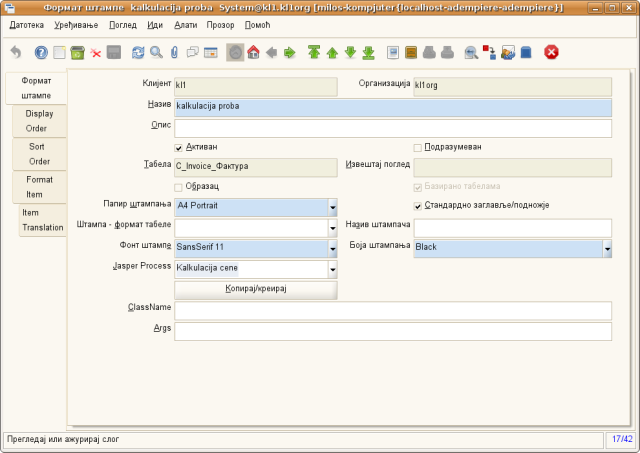Click the red X delete record icon
The height and width of the screenshot is (453, 640).
pyautogui.click(x=96, y=52)
